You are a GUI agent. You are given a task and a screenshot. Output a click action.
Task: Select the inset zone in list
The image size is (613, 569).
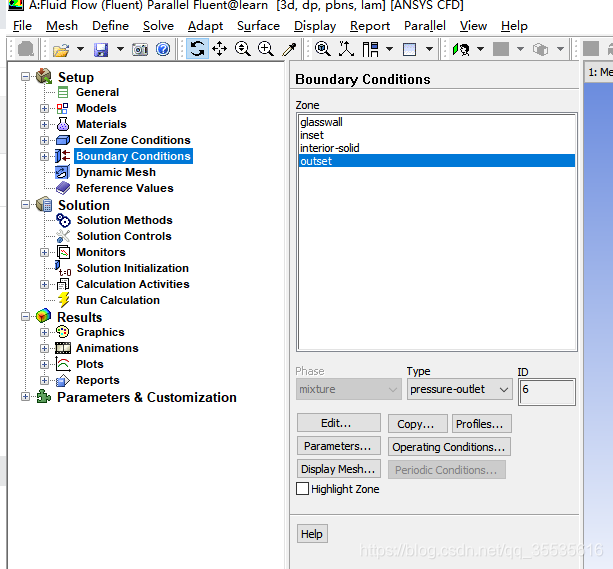437,135
